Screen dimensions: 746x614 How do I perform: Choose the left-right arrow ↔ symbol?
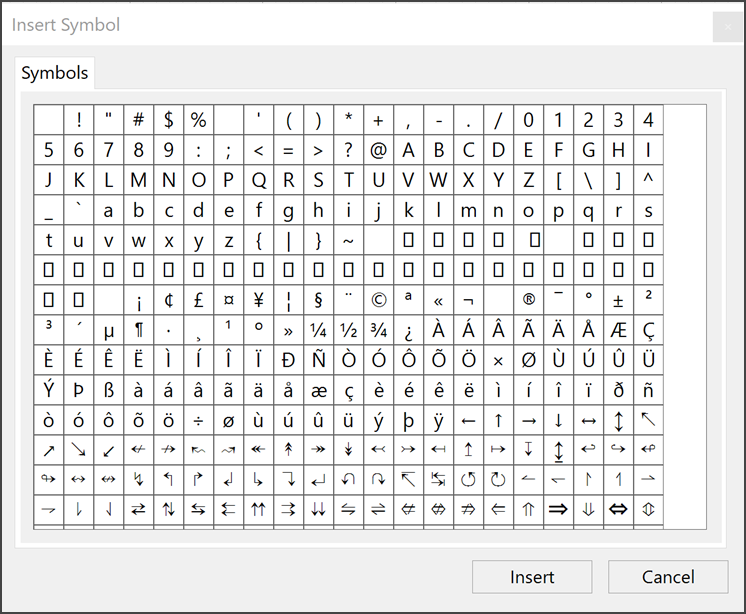[x=588, y=420]
